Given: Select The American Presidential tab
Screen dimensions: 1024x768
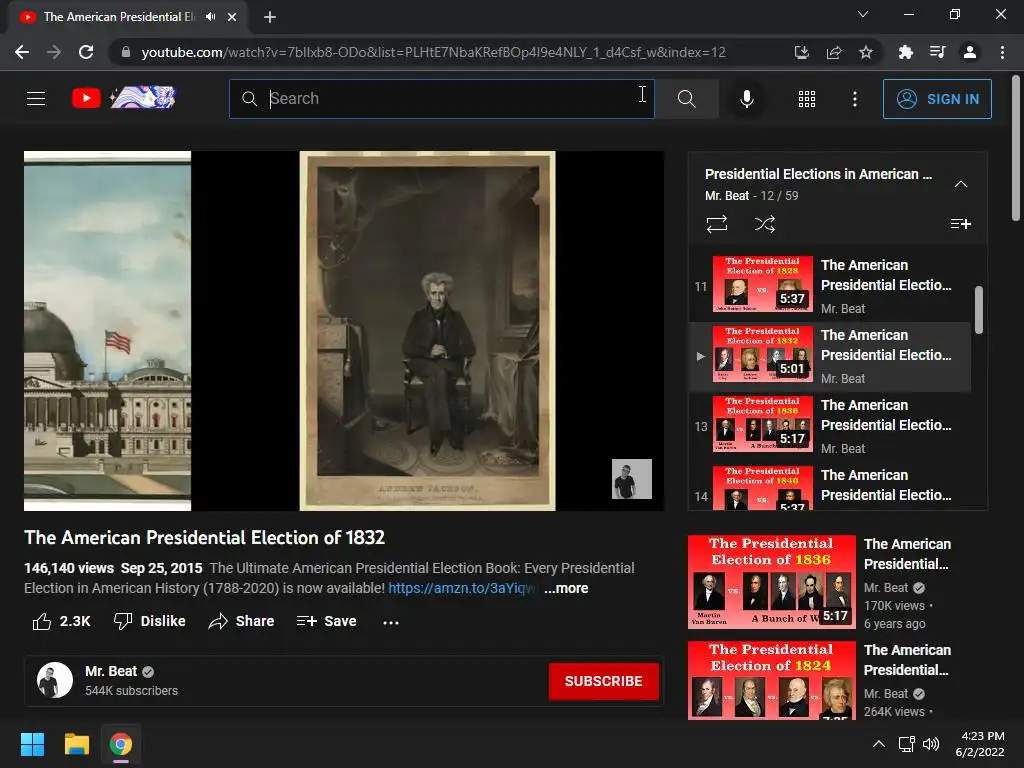Looking at the screenshot, I should [x=118, y=17].
